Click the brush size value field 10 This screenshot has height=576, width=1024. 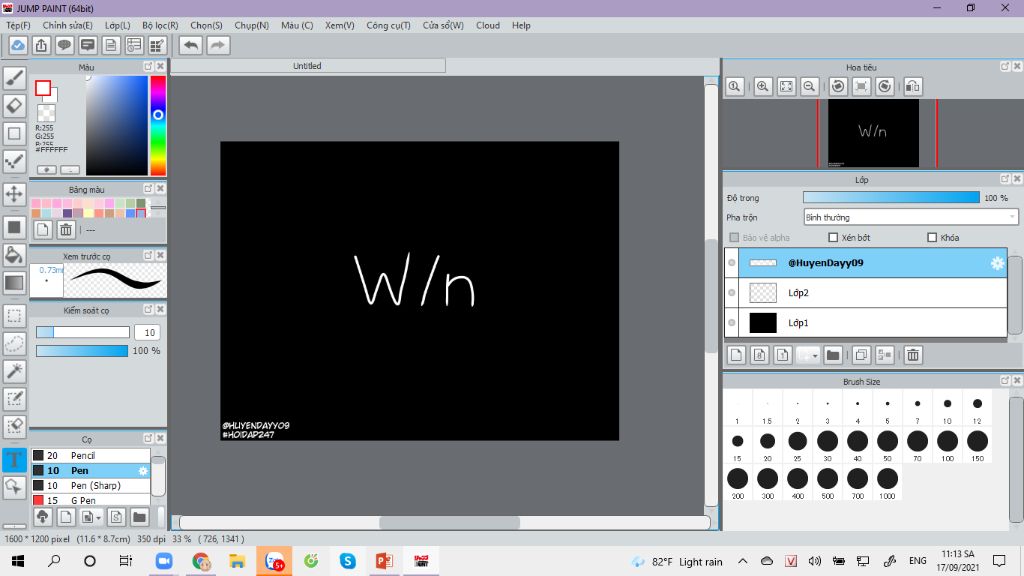[x=148, y=332]
